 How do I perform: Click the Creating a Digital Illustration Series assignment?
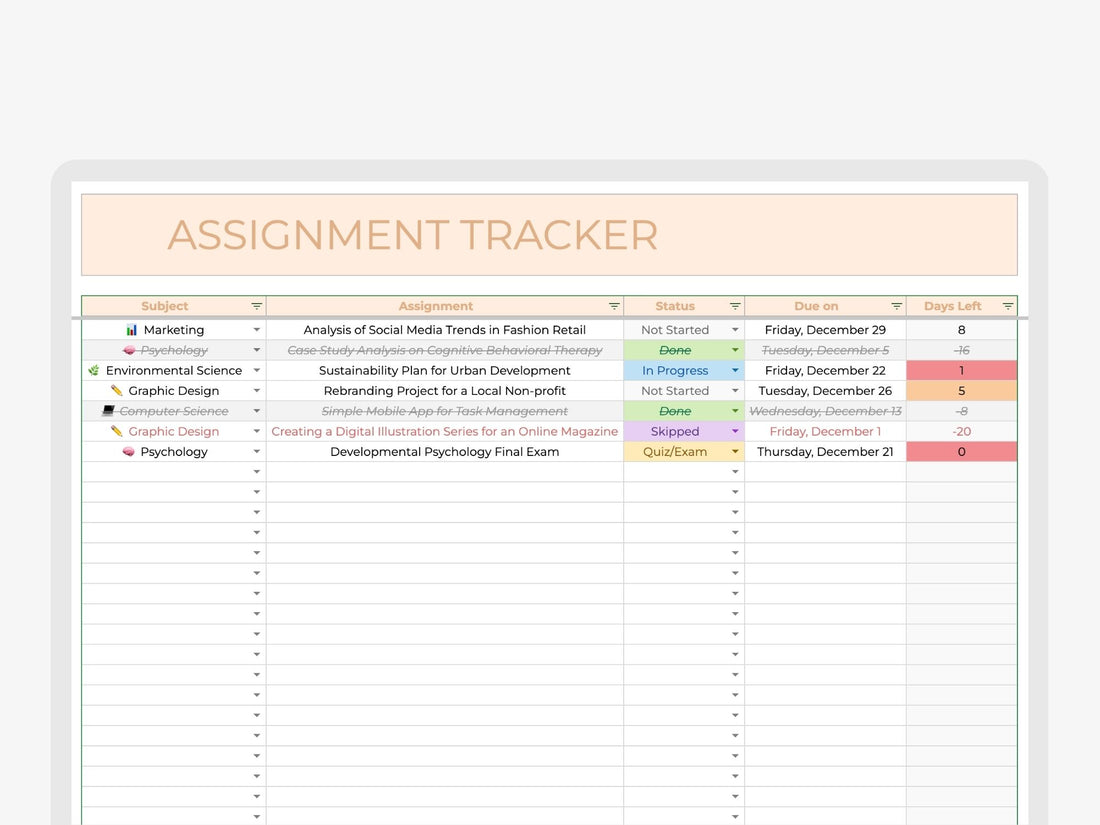[444, 431]
